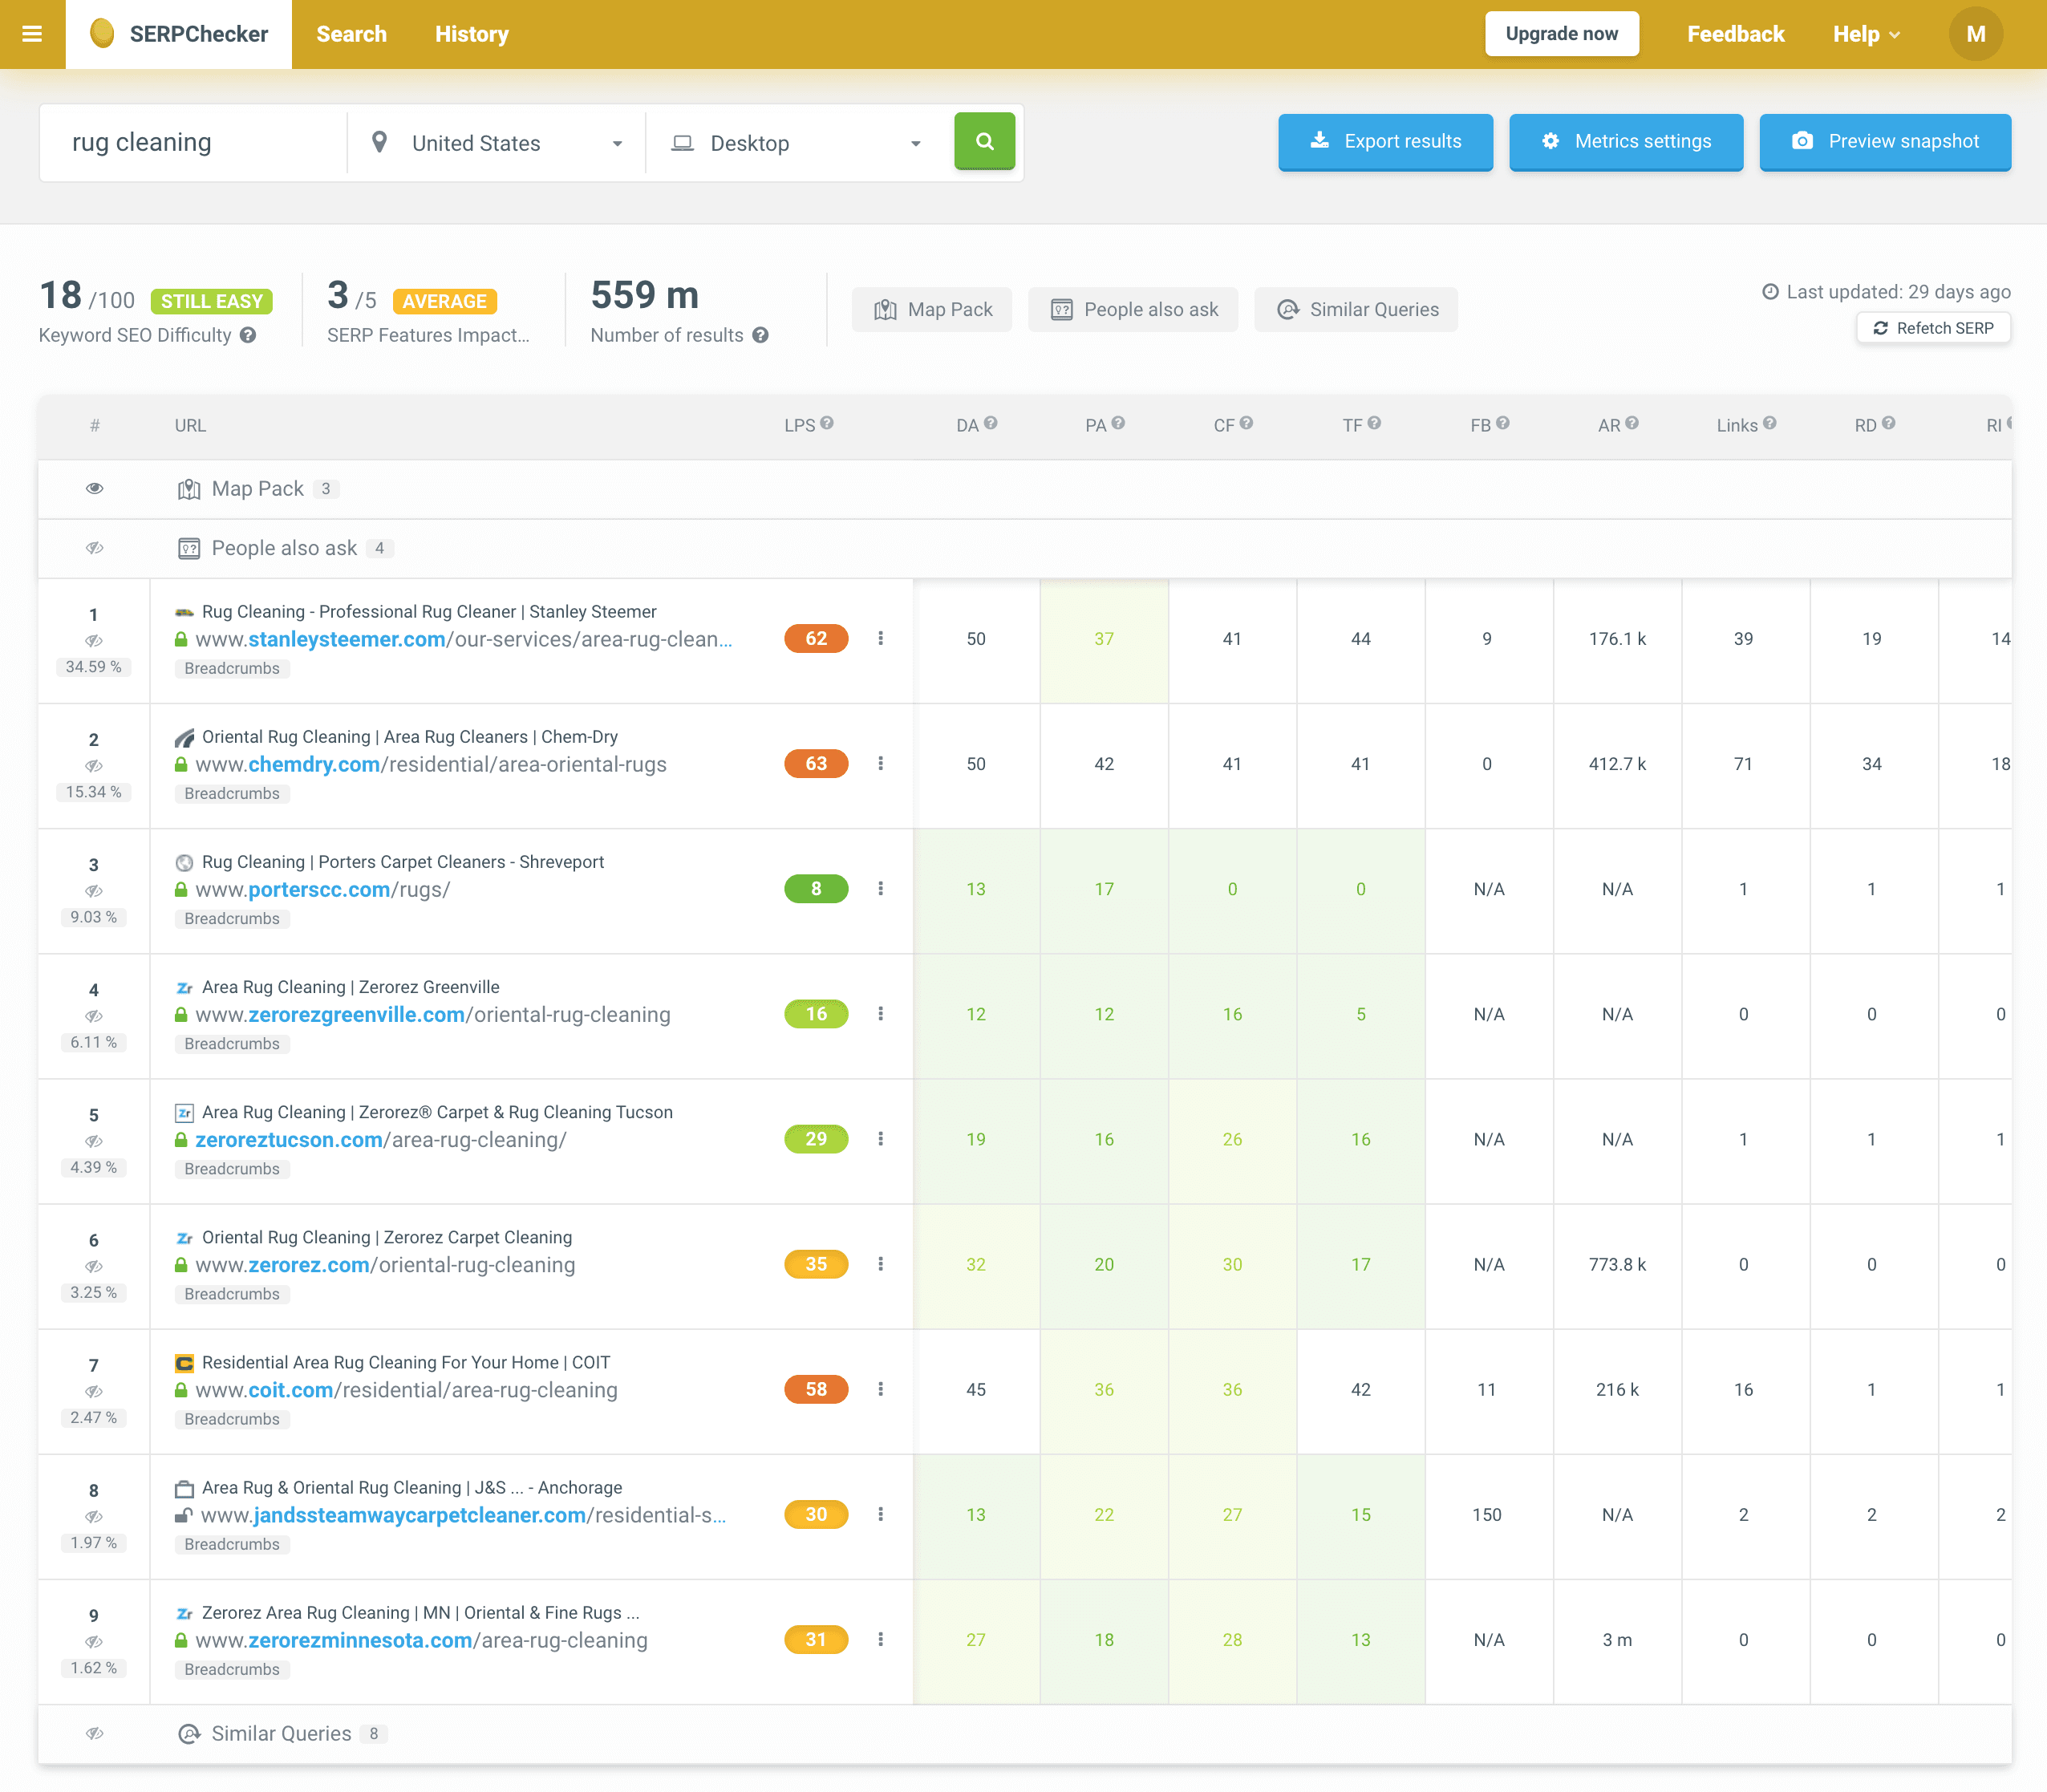Click help icon next to Keyword SEO Difficulty
The width and height of the screenshot is (2047, 1792).
[248, 336]
